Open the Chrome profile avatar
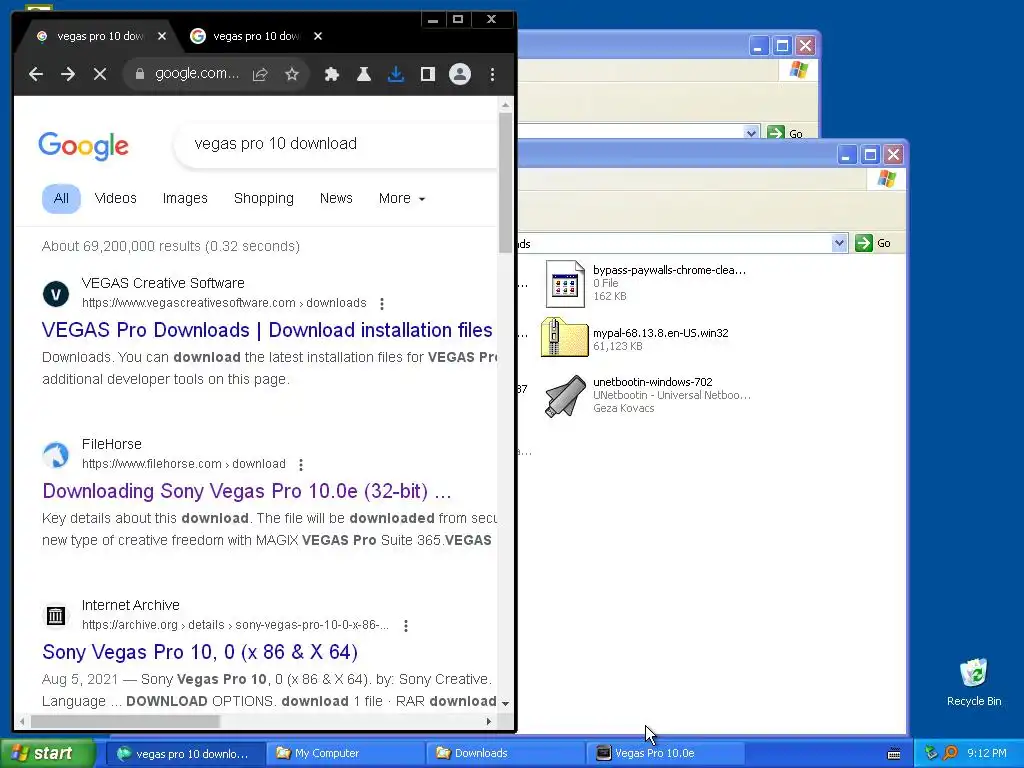The height and width of the screenshot is (768, 1024). (x=460, y=74)
